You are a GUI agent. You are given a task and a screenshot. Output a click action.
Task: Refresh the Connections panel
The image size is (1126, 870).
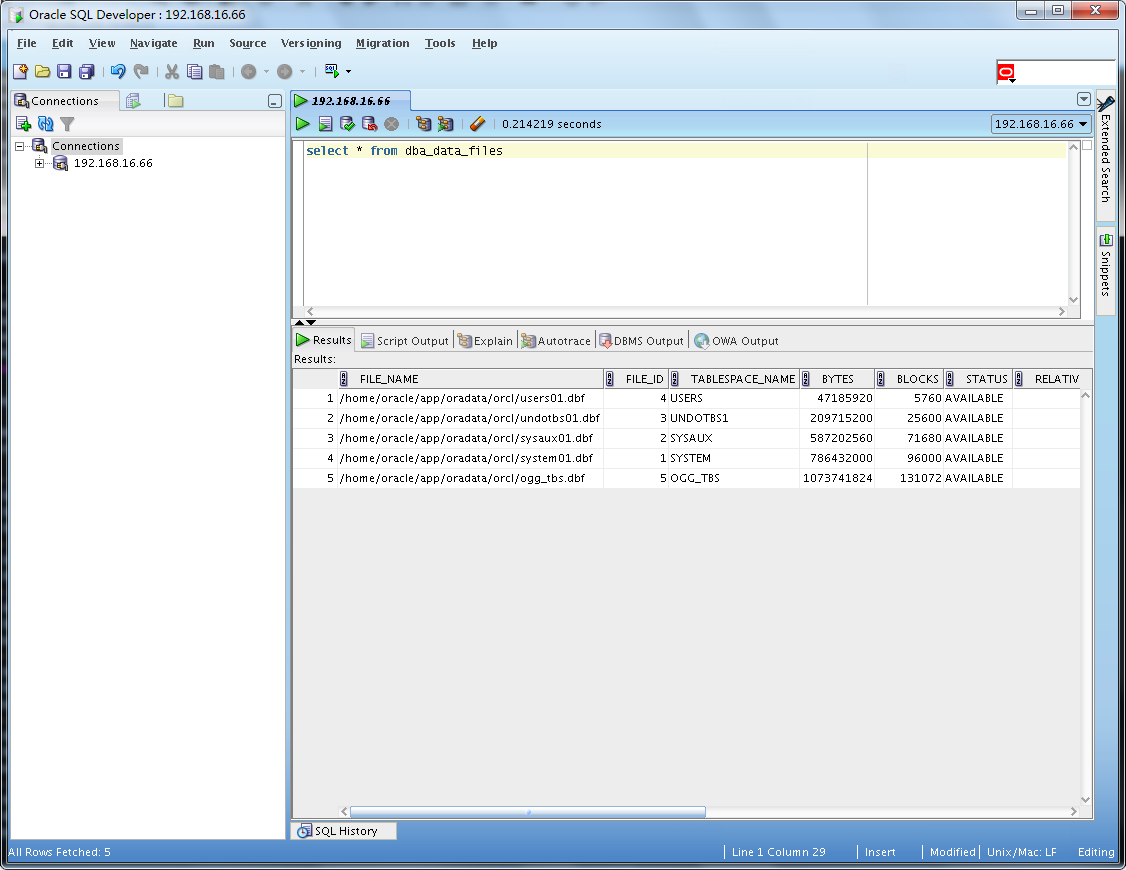pyautogui.click(x=45, y=123)
